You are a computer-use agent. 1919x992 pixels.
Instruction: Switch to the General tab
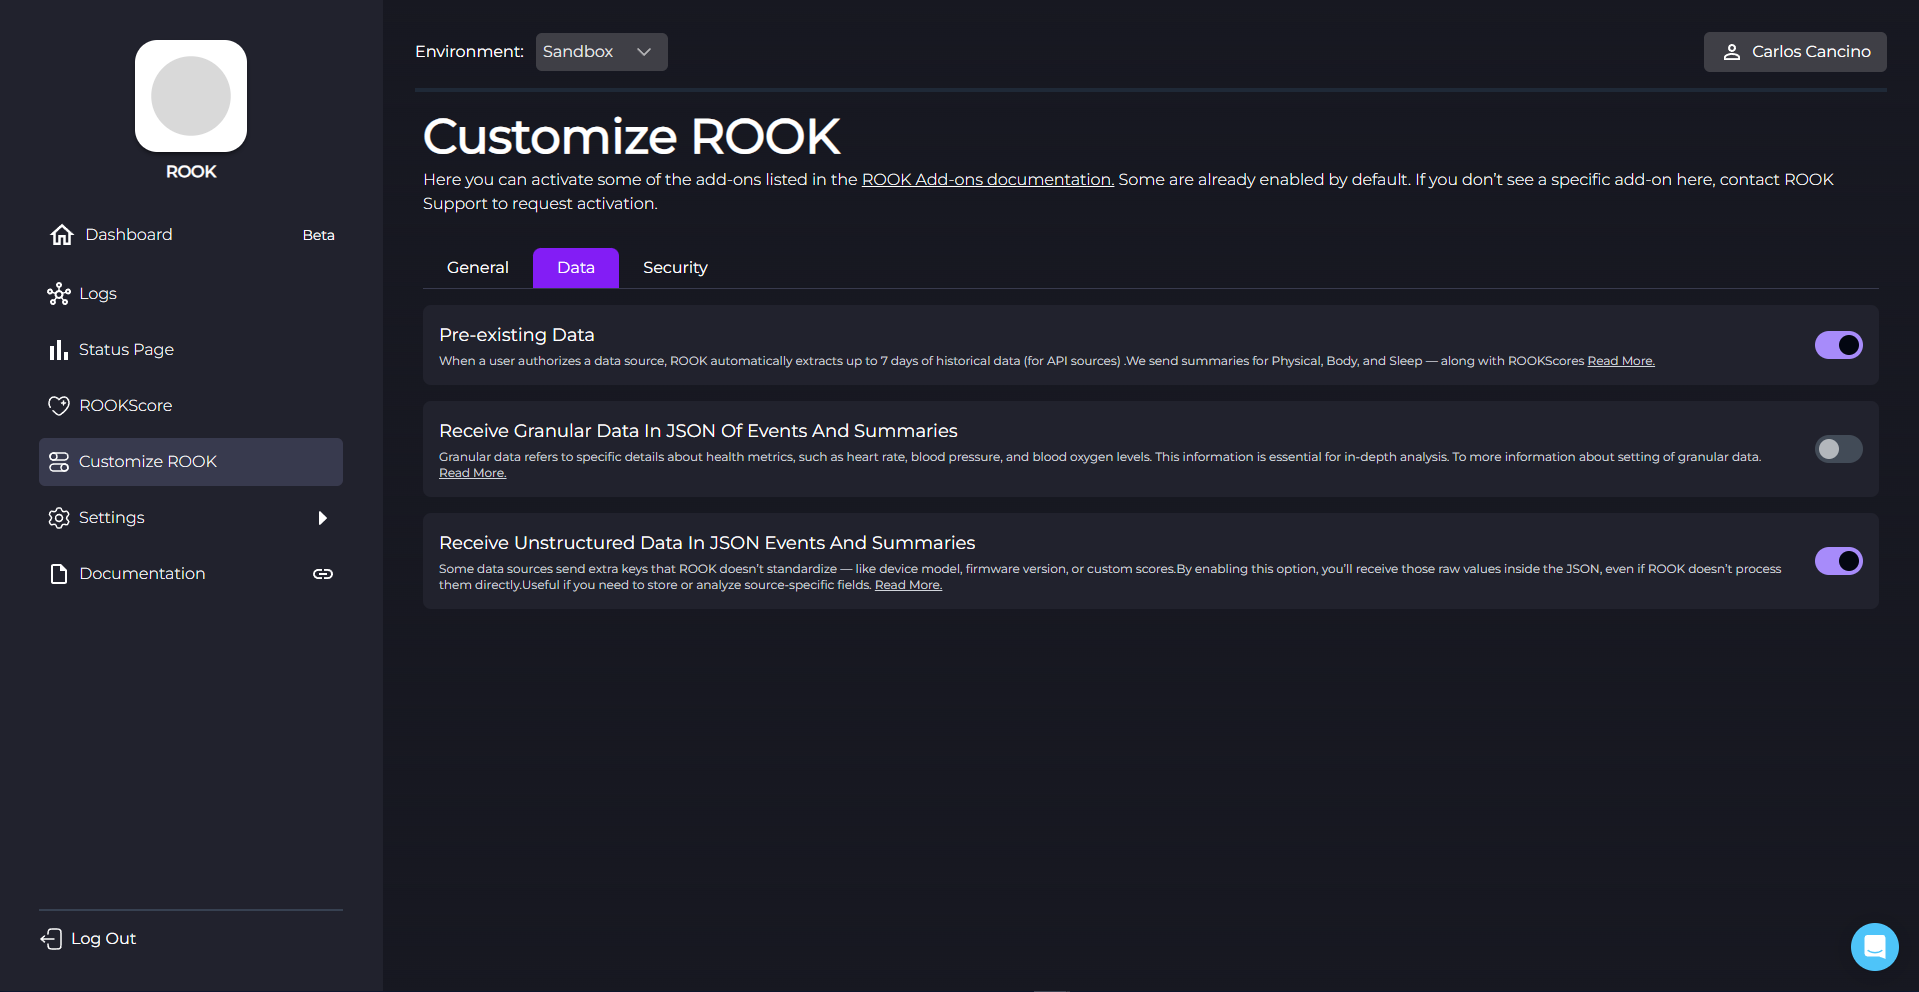[x=477, y=268]
